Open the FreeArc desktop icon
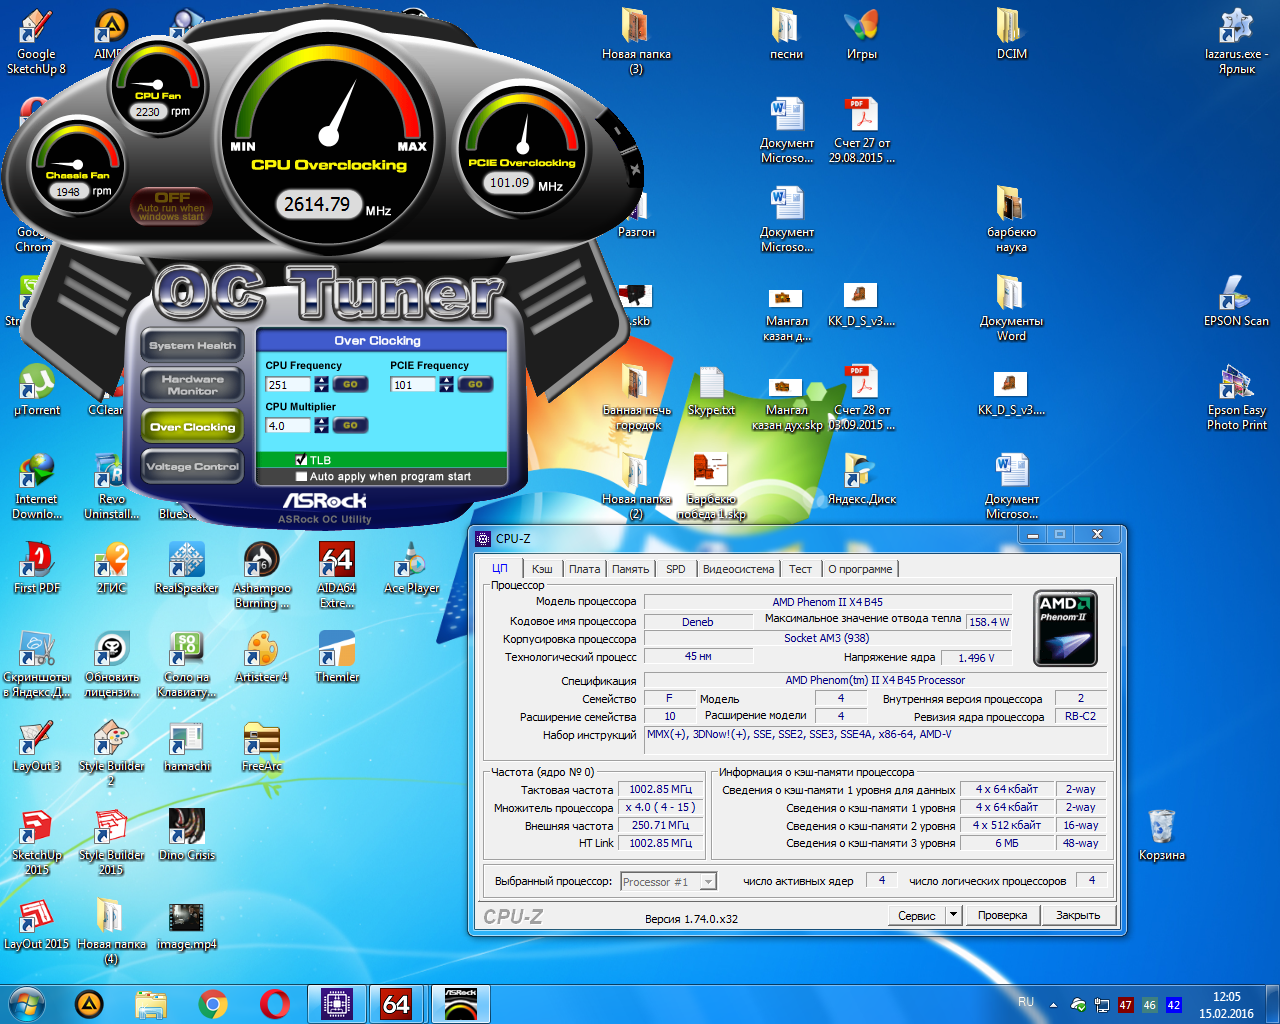 [x=262, y=747]
